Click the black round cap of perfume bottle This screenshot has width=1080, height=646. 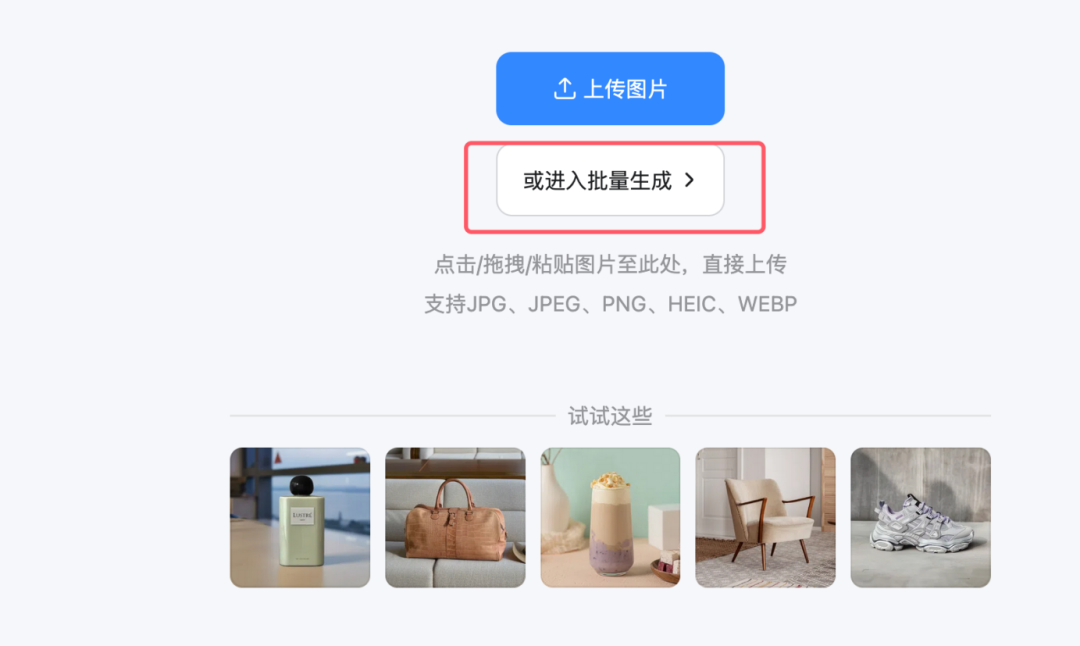302,485
